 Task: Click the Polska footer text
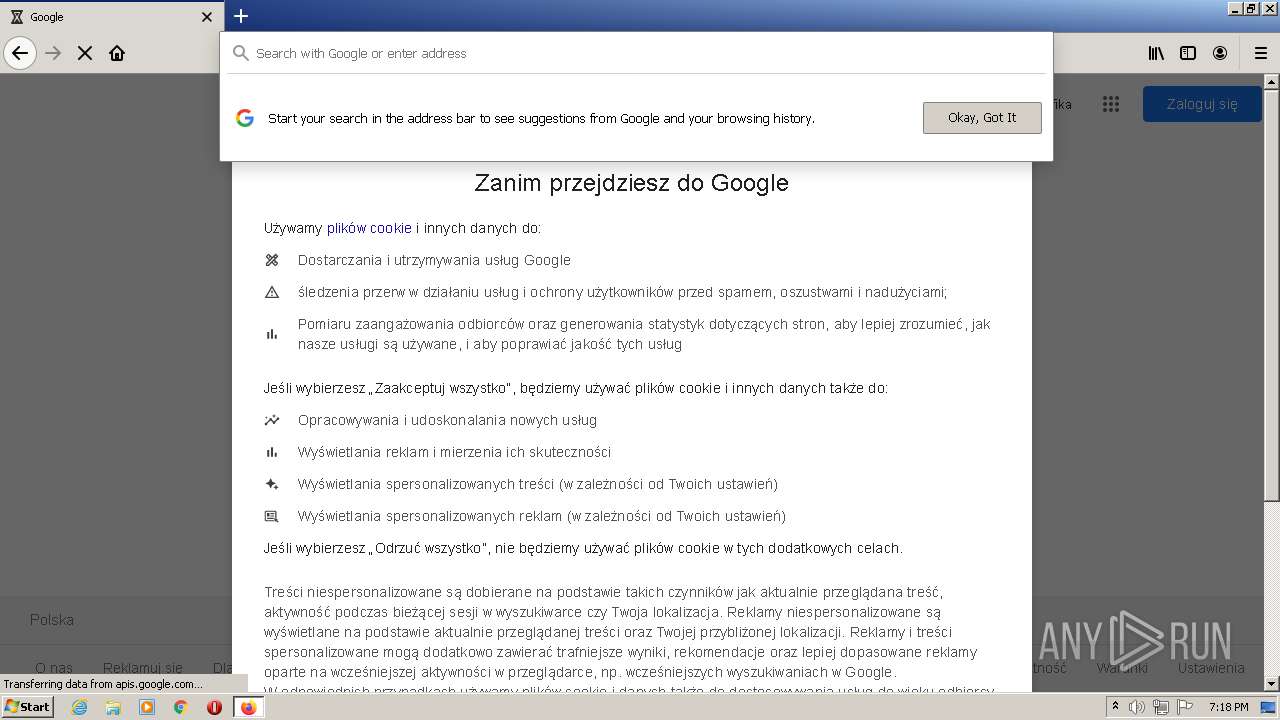pyautogui.click(x=52, y=620)
